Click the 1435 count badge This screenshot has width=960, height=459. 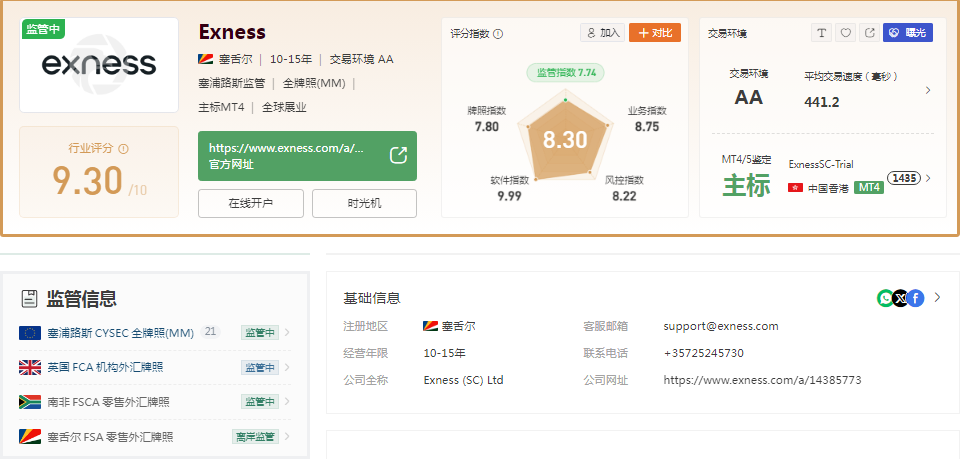click(x=904, y=178)
